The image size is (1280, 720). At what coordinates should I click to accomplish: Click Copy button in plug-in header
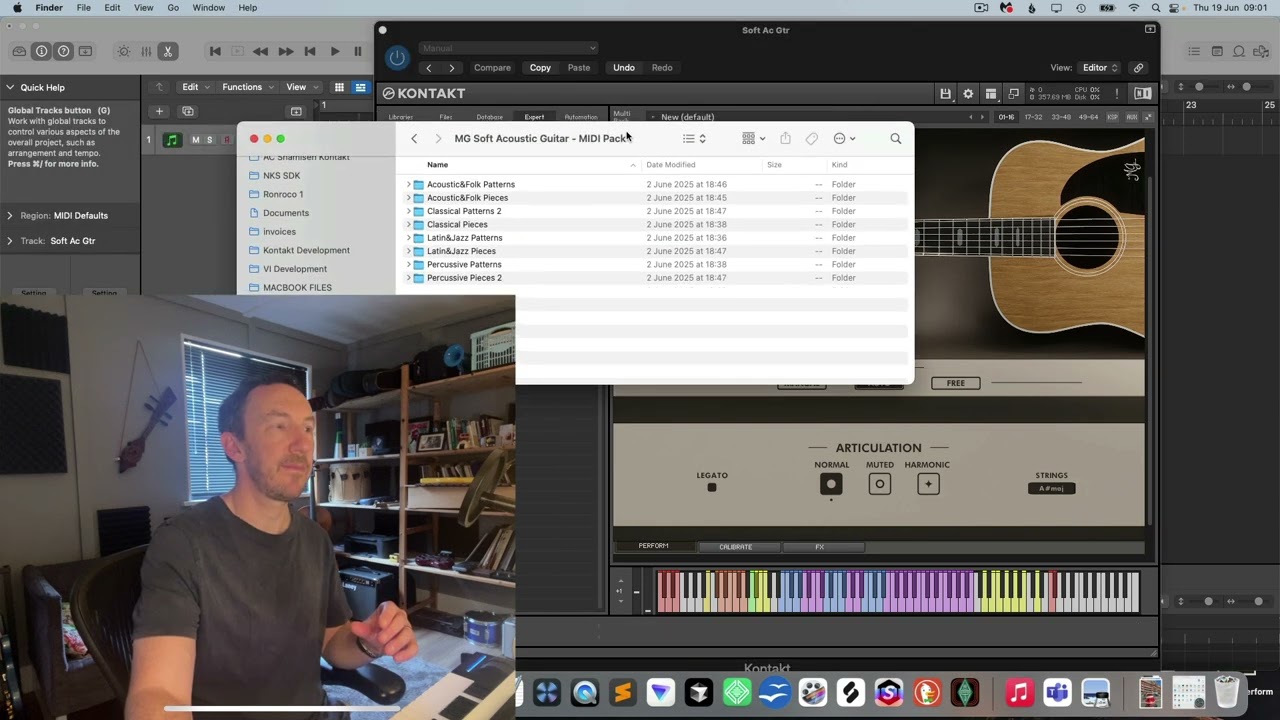click(x=540, y=68)
